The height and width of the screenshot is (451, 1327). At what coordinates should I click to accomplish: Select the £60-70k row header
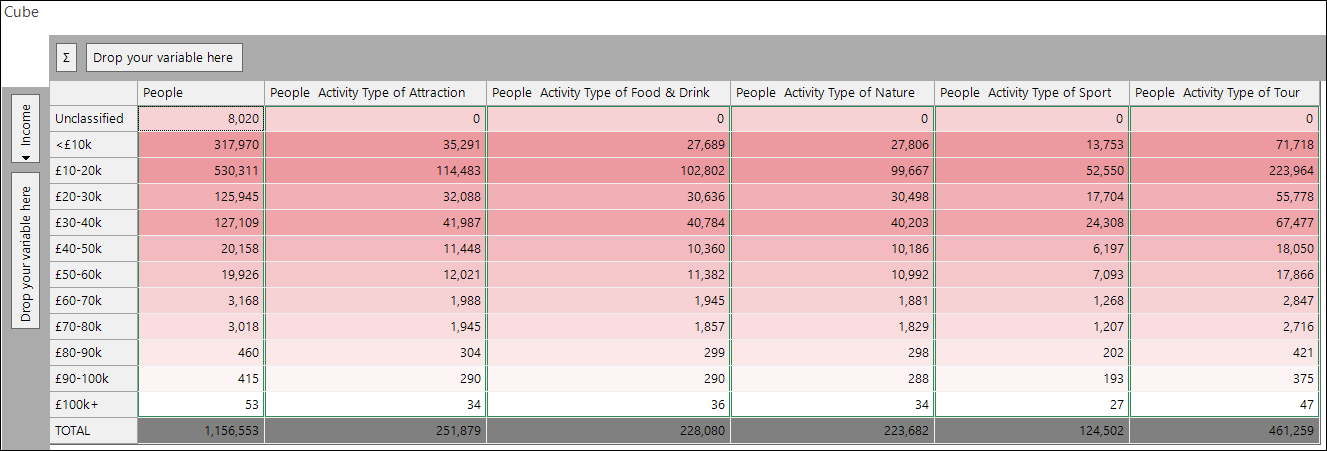point(94,300)
